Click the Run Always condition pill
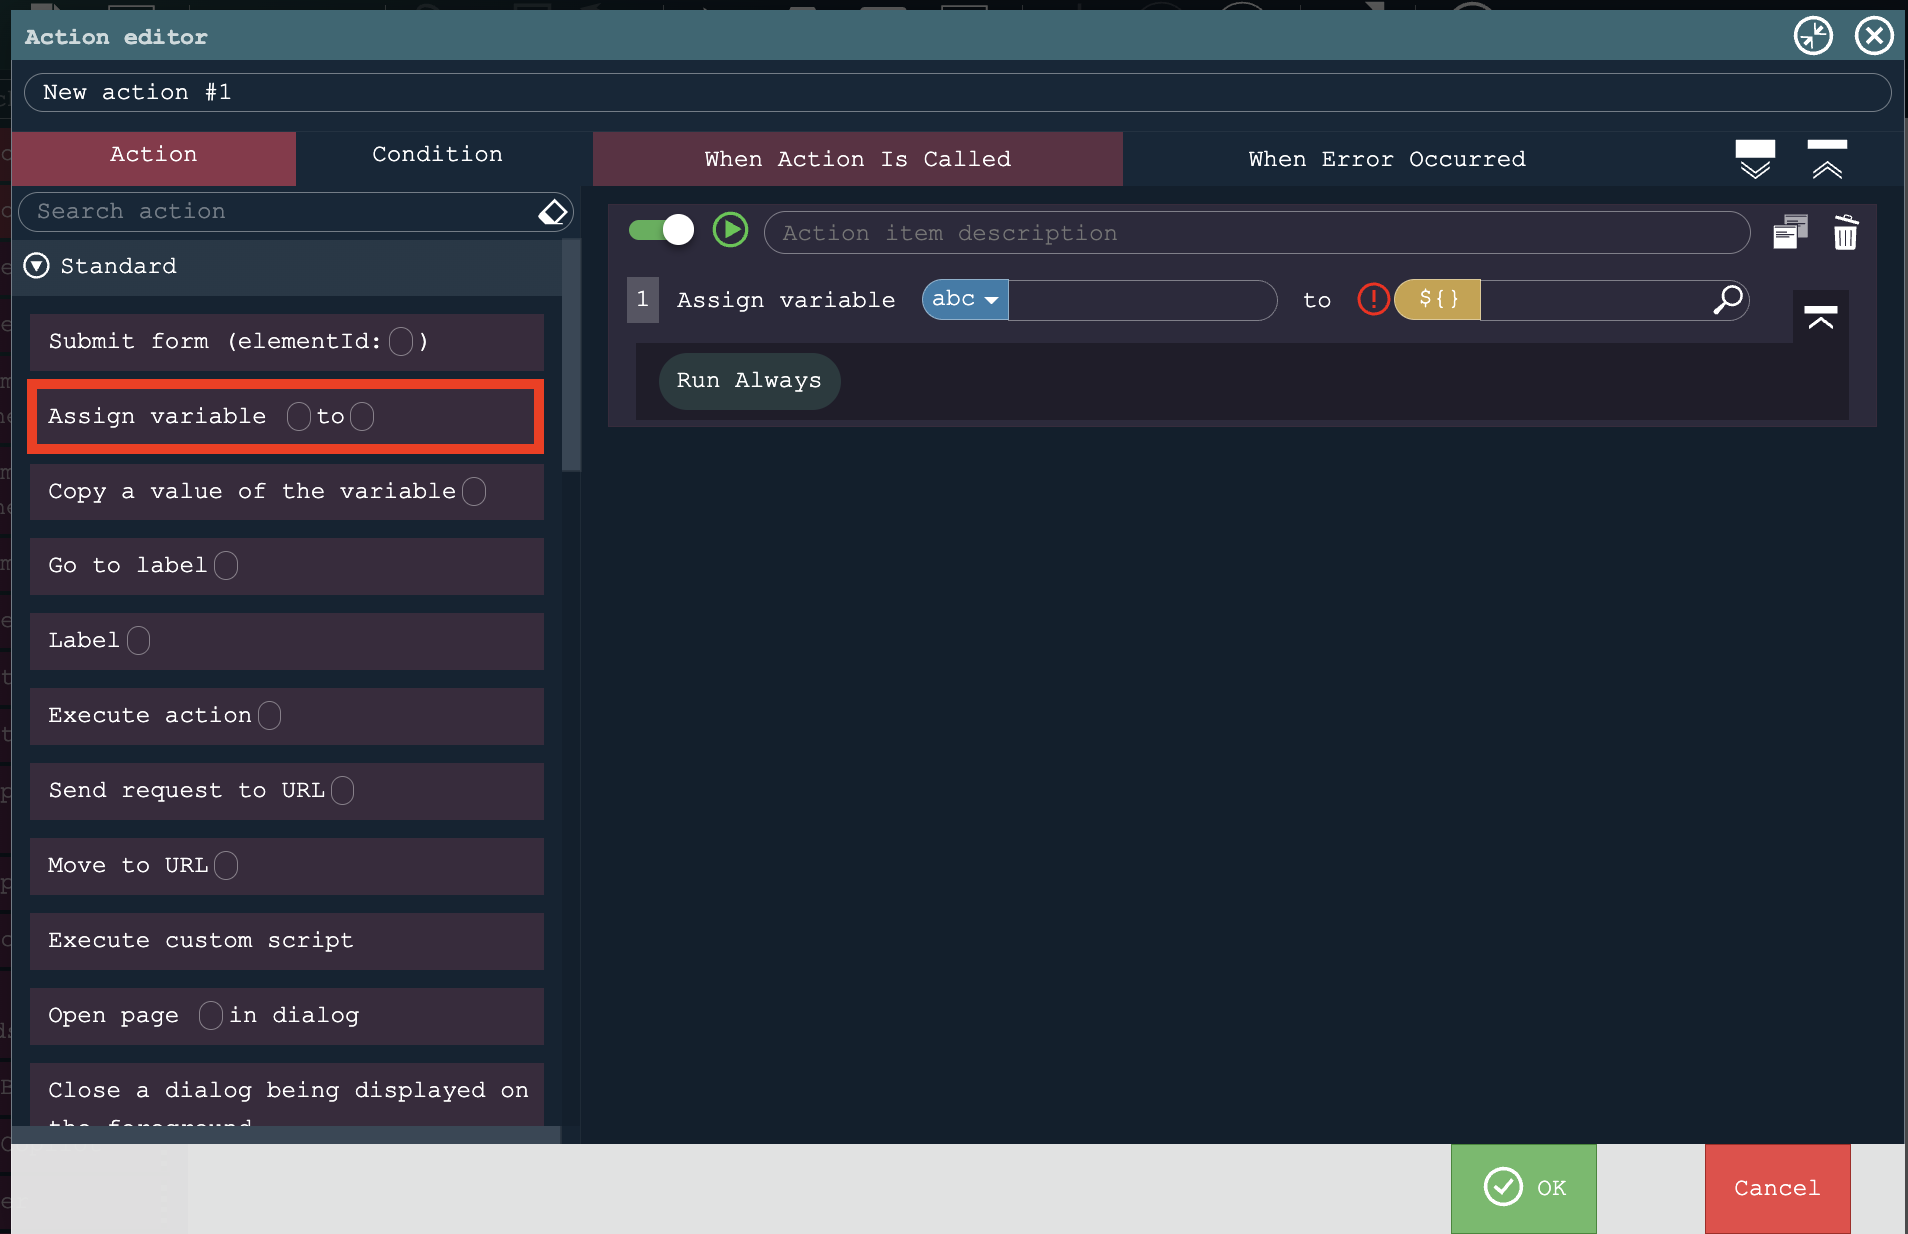Image resolution: width=1908 pixels, height=1234 pixels. 749,381
